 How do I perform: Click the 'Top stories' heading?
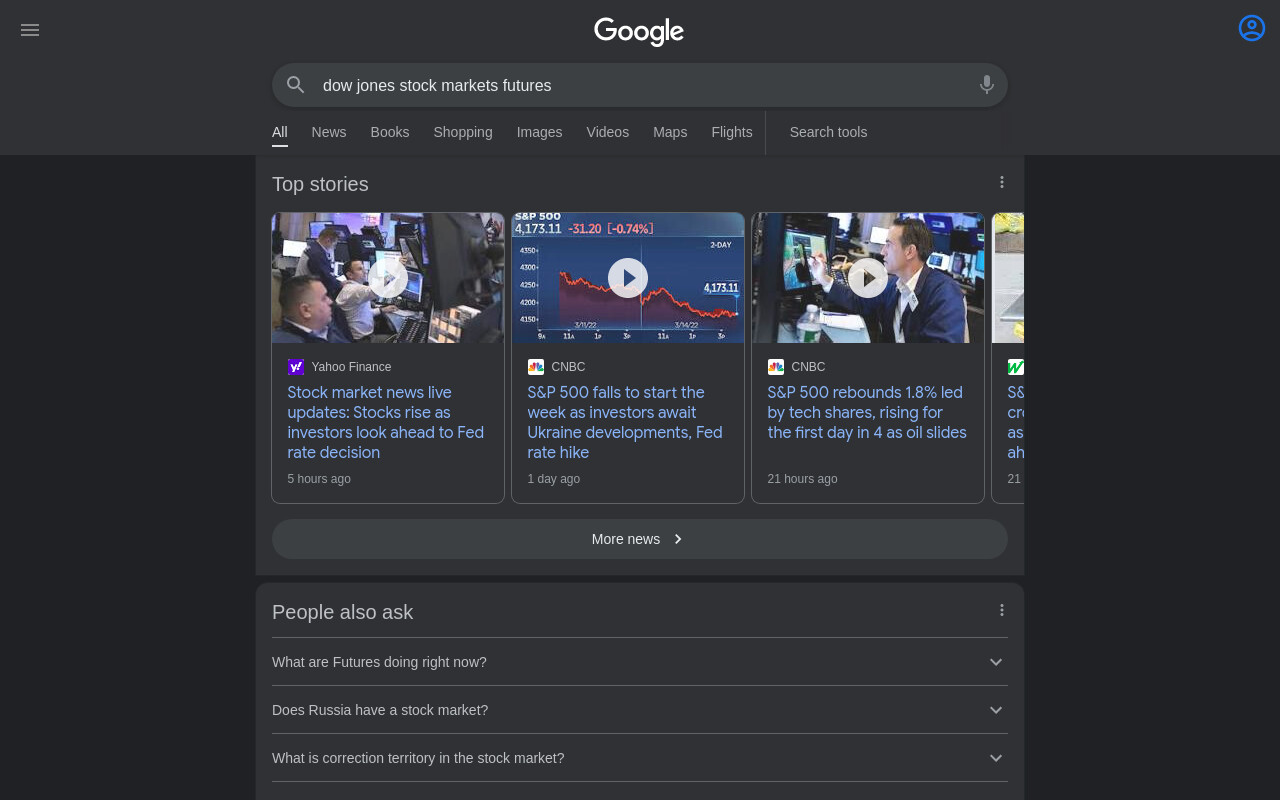pyautogui.click(x=320, y=184)
